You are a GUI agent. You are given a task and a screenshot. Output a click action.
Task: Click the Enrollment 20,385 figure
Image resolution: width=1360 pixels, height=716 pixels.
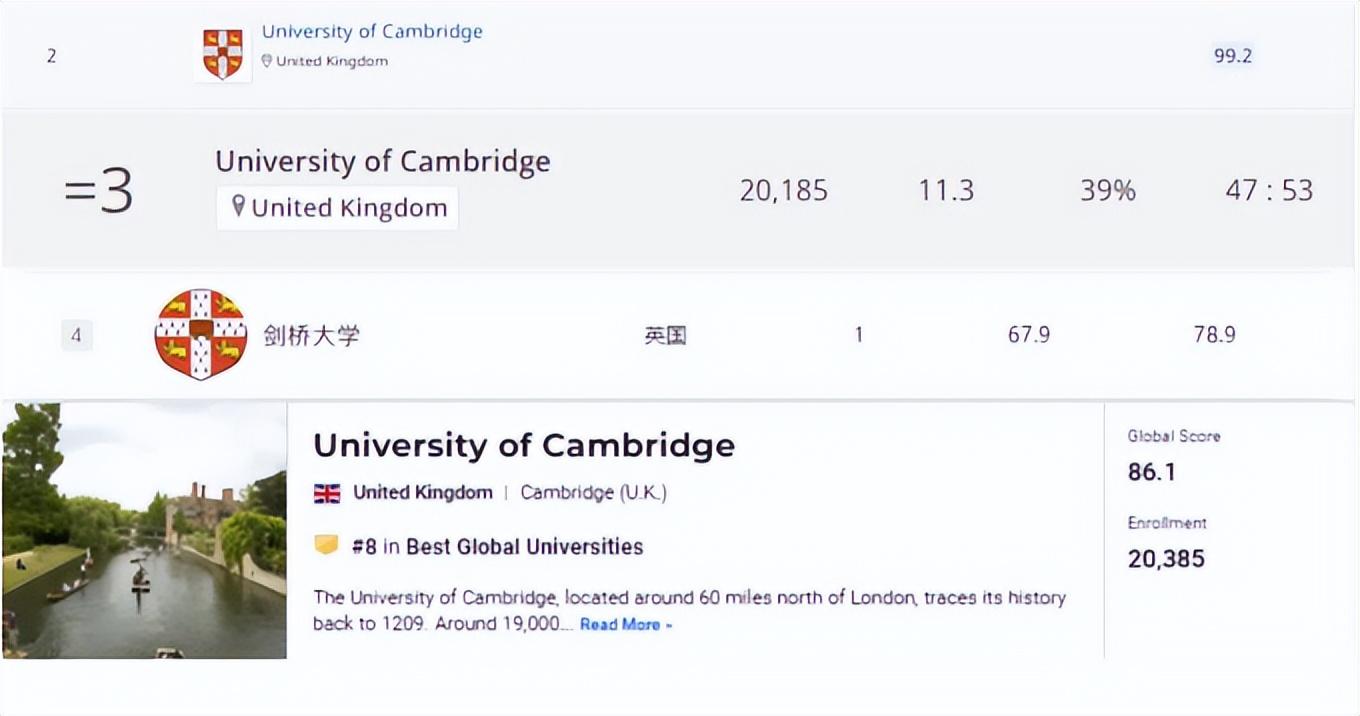(1166, 559)
